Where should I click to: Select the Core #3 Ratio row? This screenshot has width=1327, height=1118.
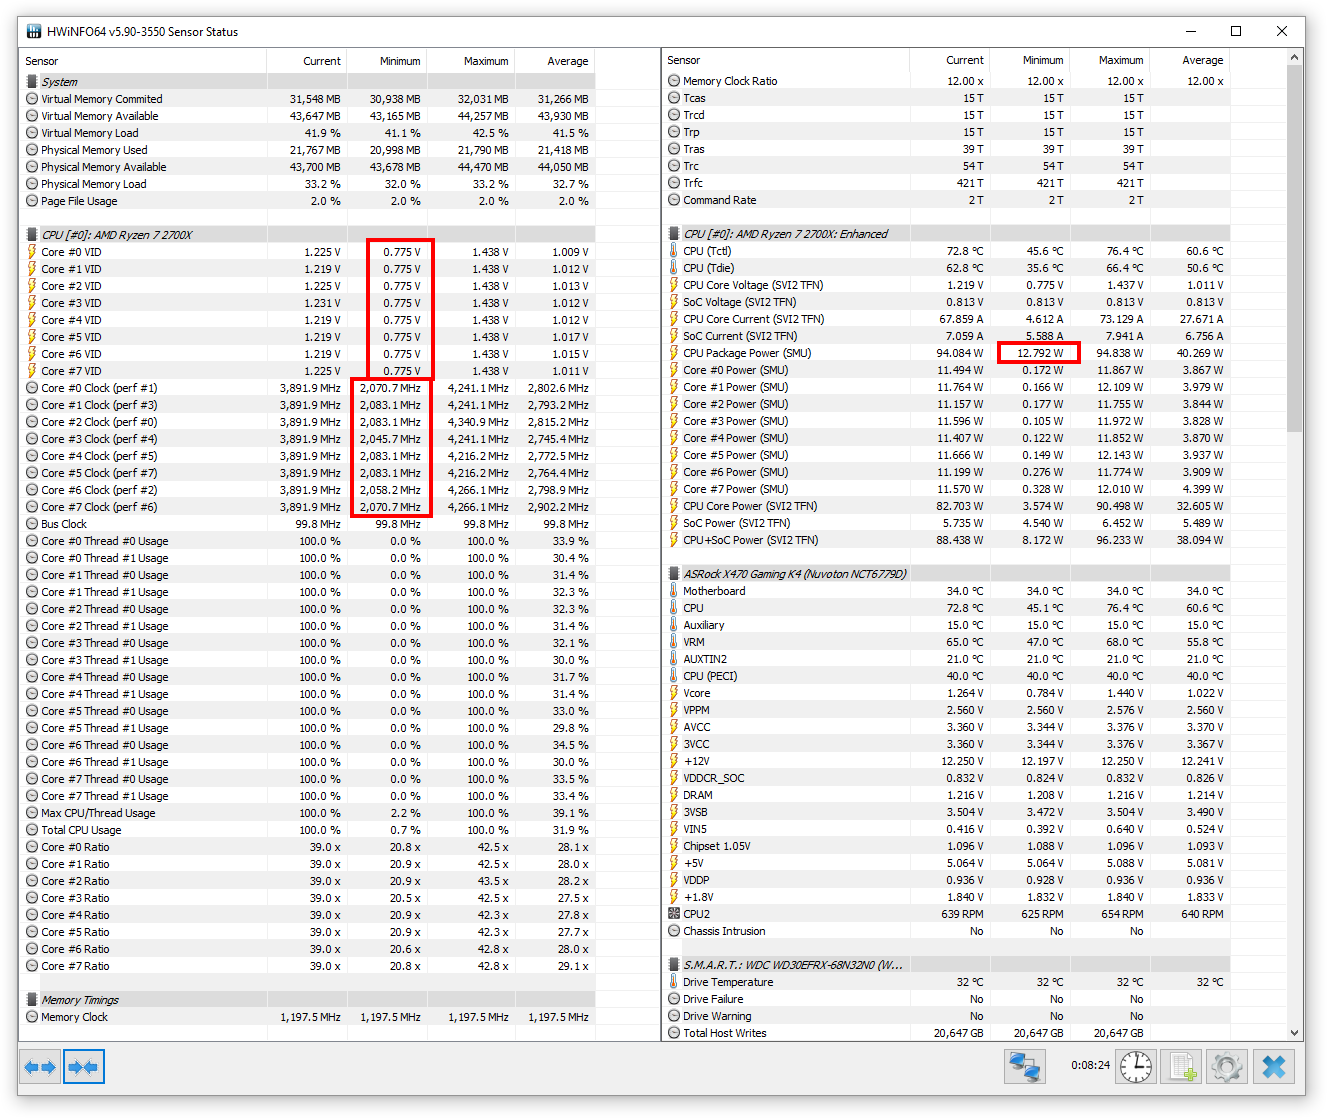[x=308, y=898]
